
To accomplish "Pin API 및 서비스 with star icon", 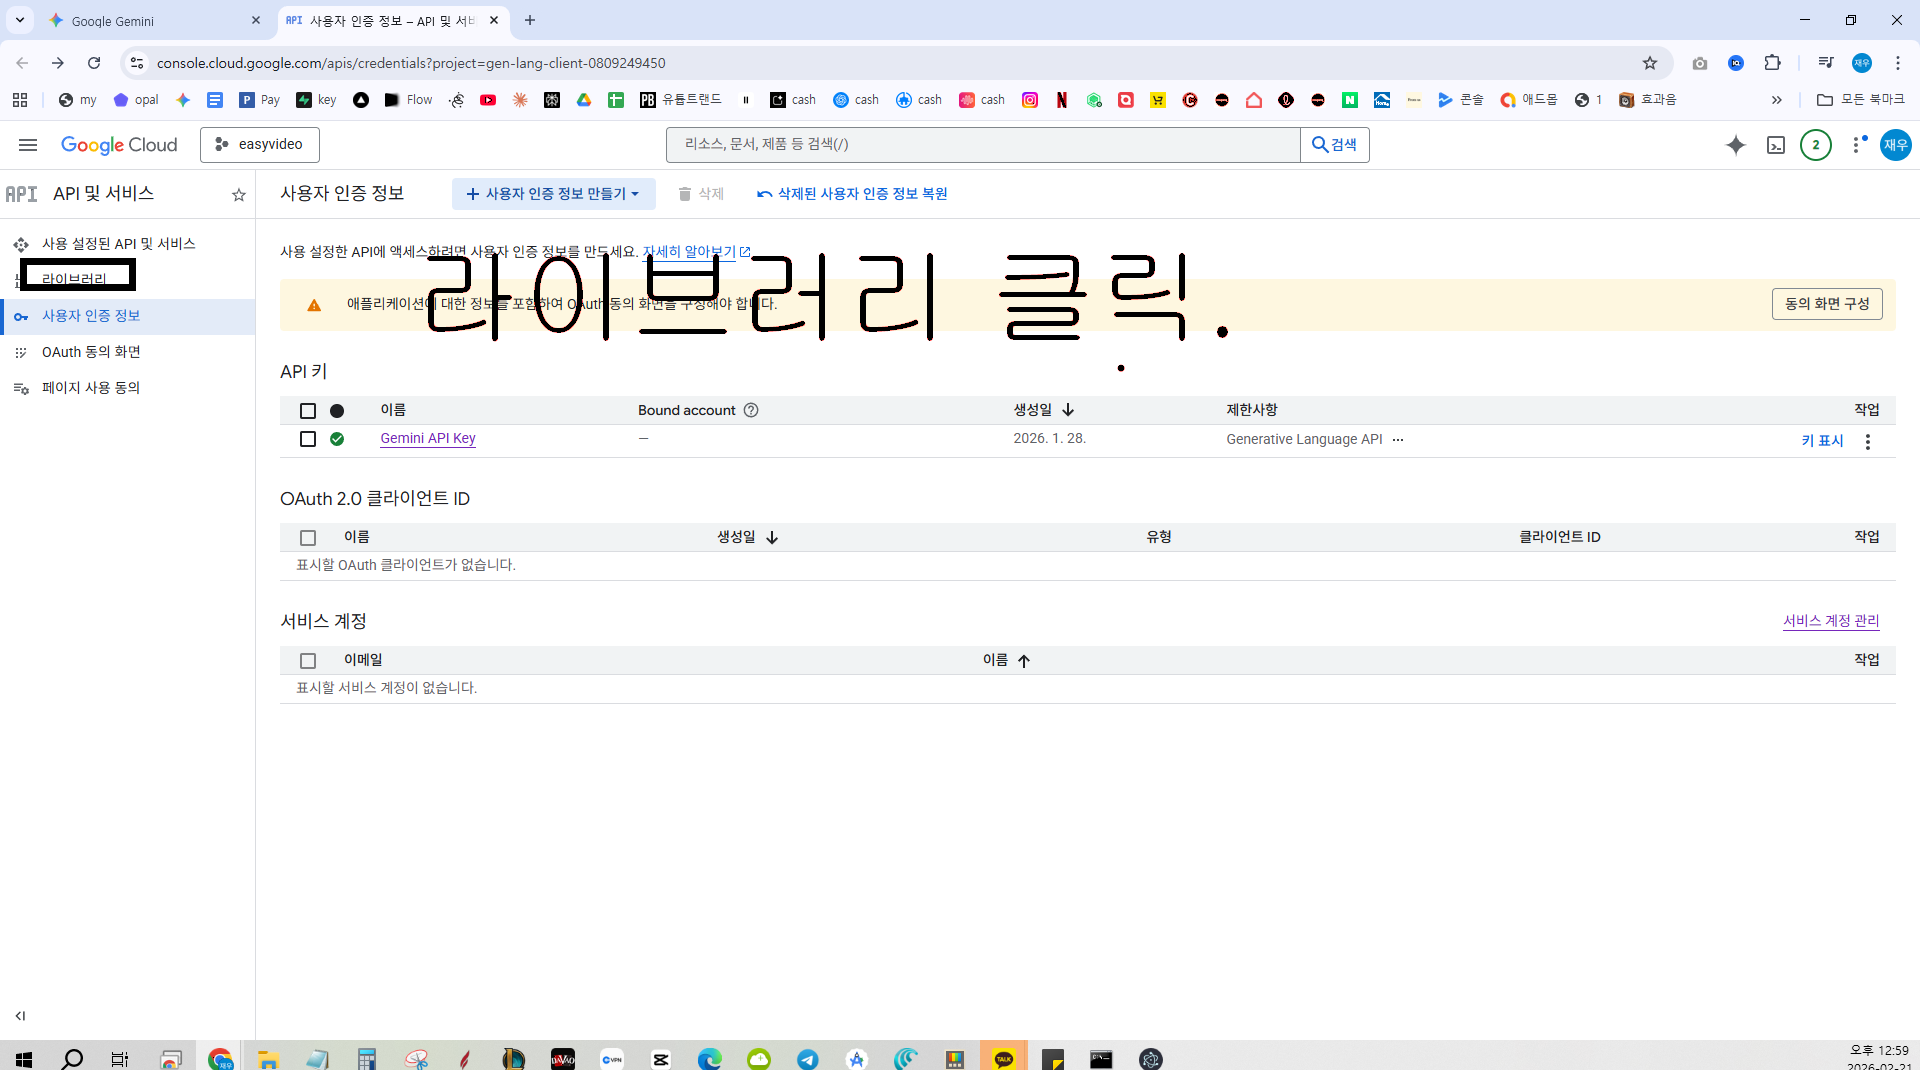I will pyautogui.click(x=239, y=195).
